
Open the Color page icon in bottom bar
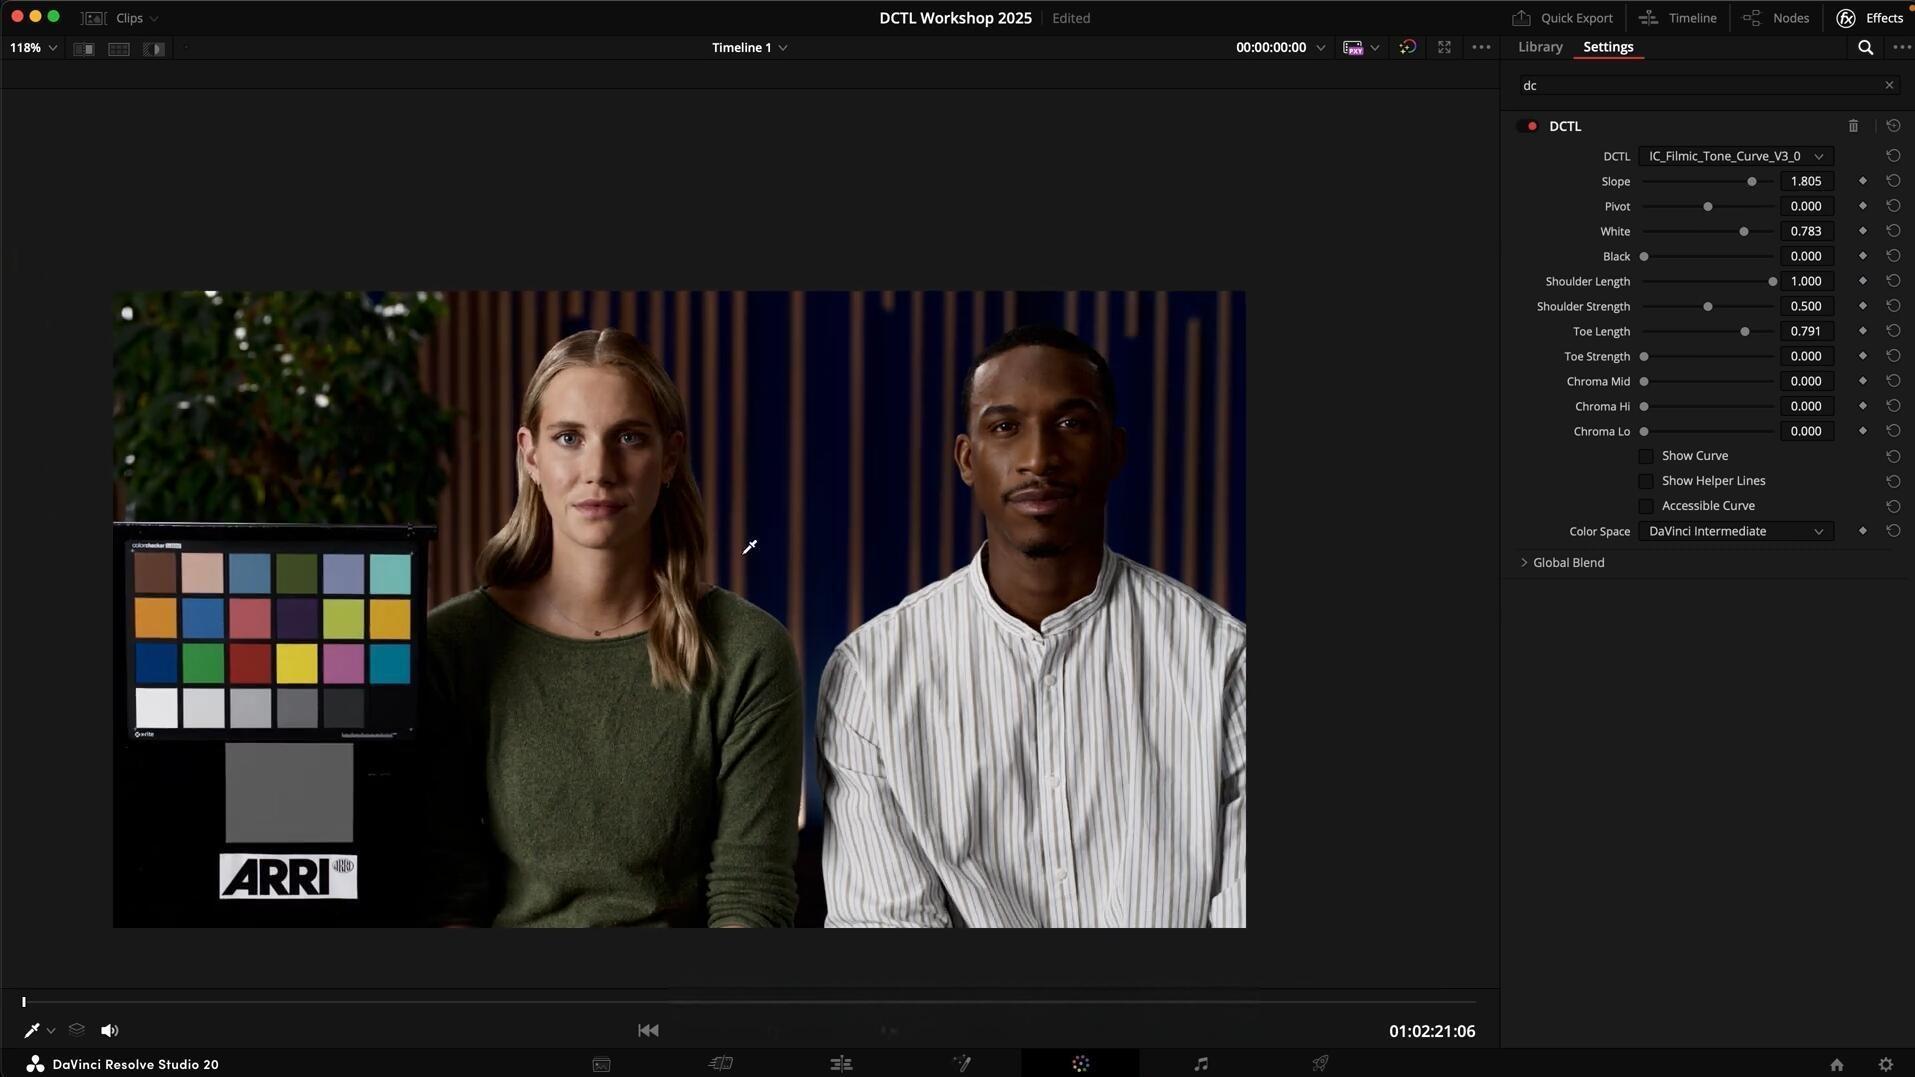[x=1080, y=1064]
